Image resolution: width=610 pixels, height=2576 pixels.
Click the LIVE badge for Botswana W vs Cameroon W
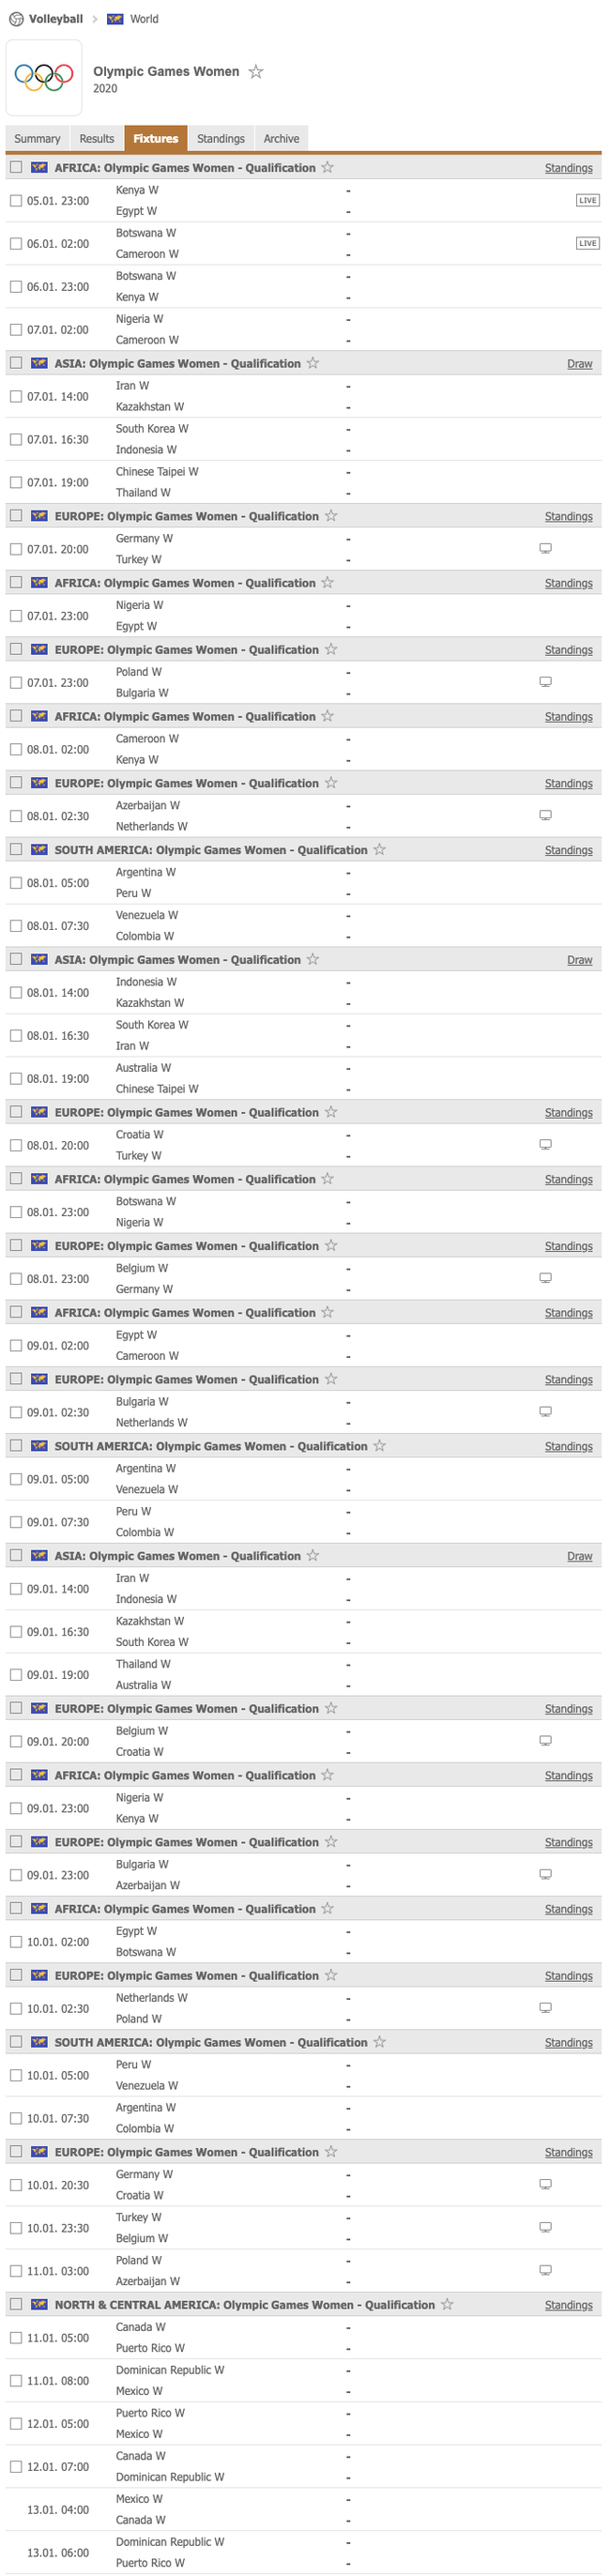point(587,244)
